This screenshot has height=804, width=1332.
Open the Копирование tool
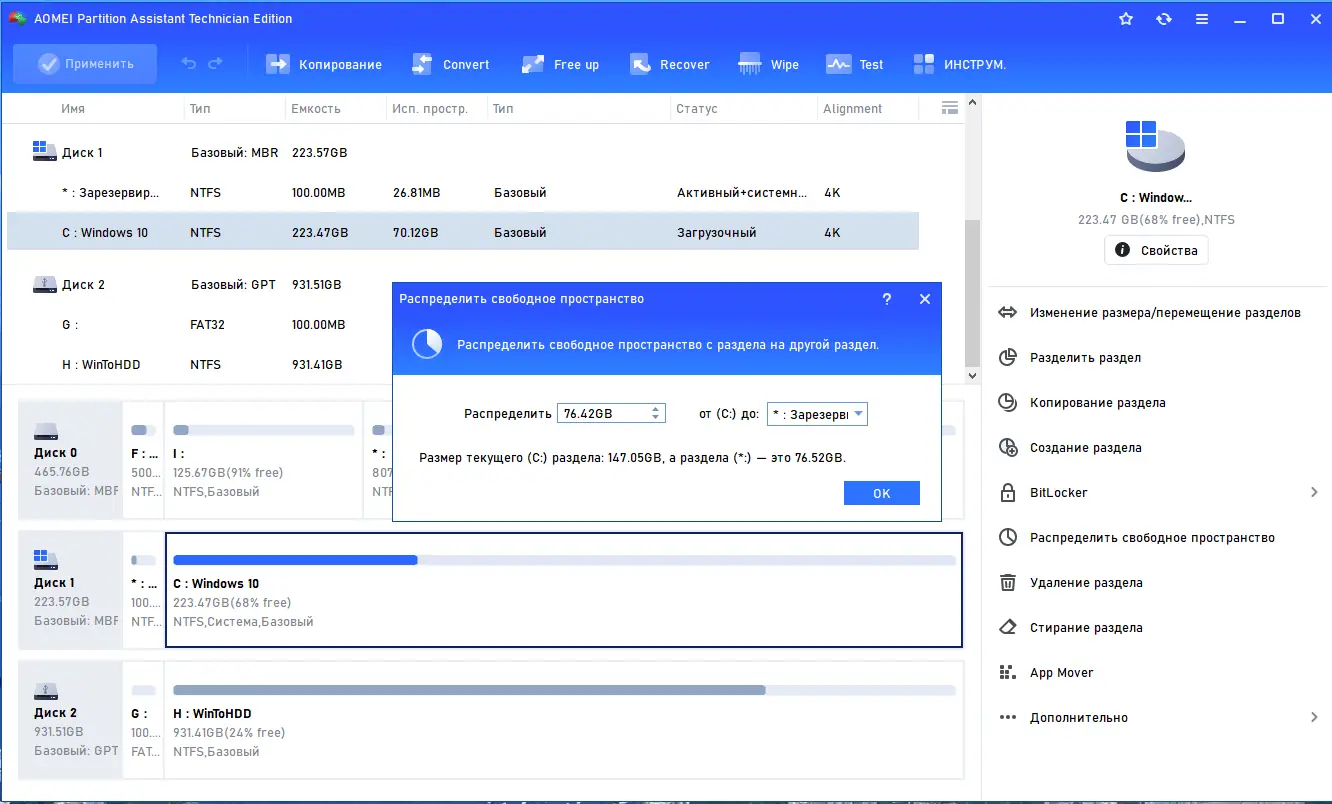[x=337, y=63]
